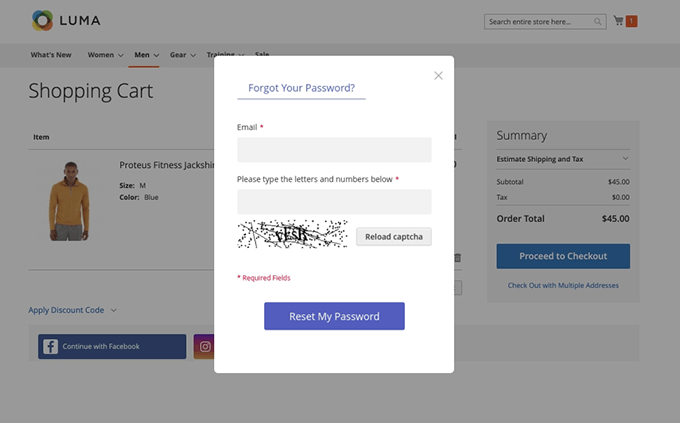The height and width of the screenshot is (423, 680).
Task: Close the Forgot Your Password popup
Action: 438,75
